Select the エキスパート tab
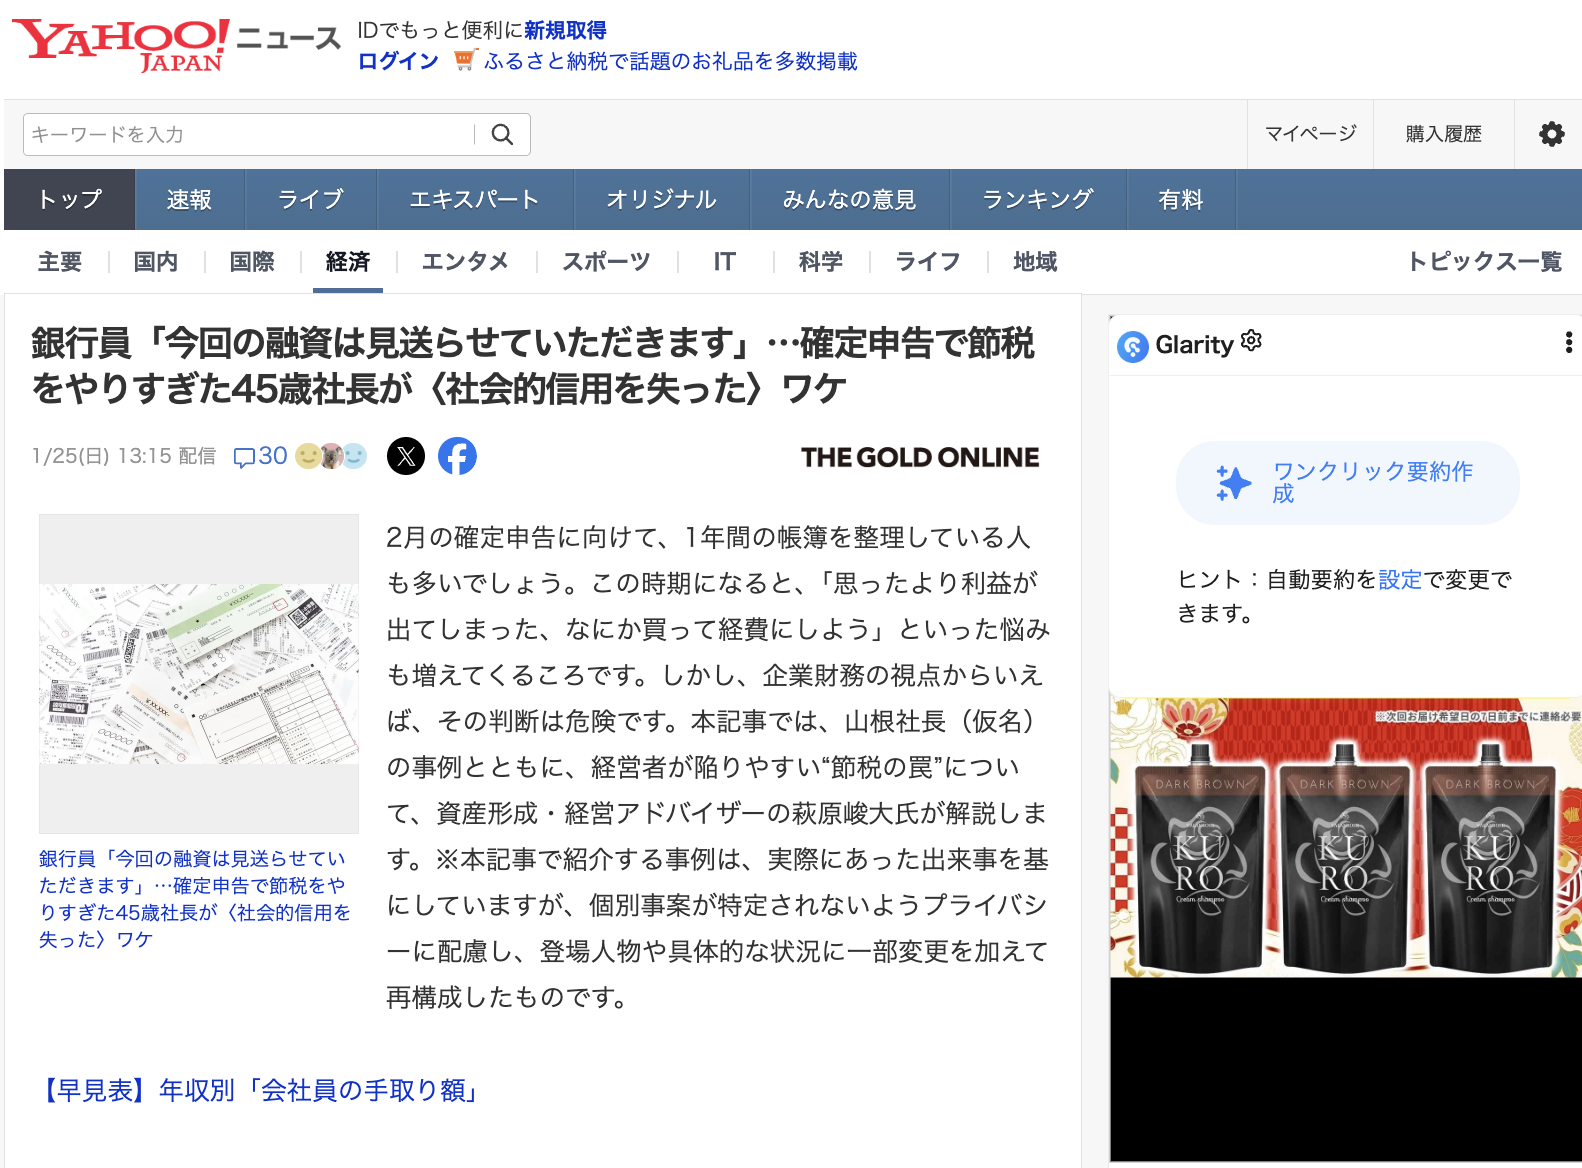This screenshot has width=1582, height=1168. click(x=474, y=199)
